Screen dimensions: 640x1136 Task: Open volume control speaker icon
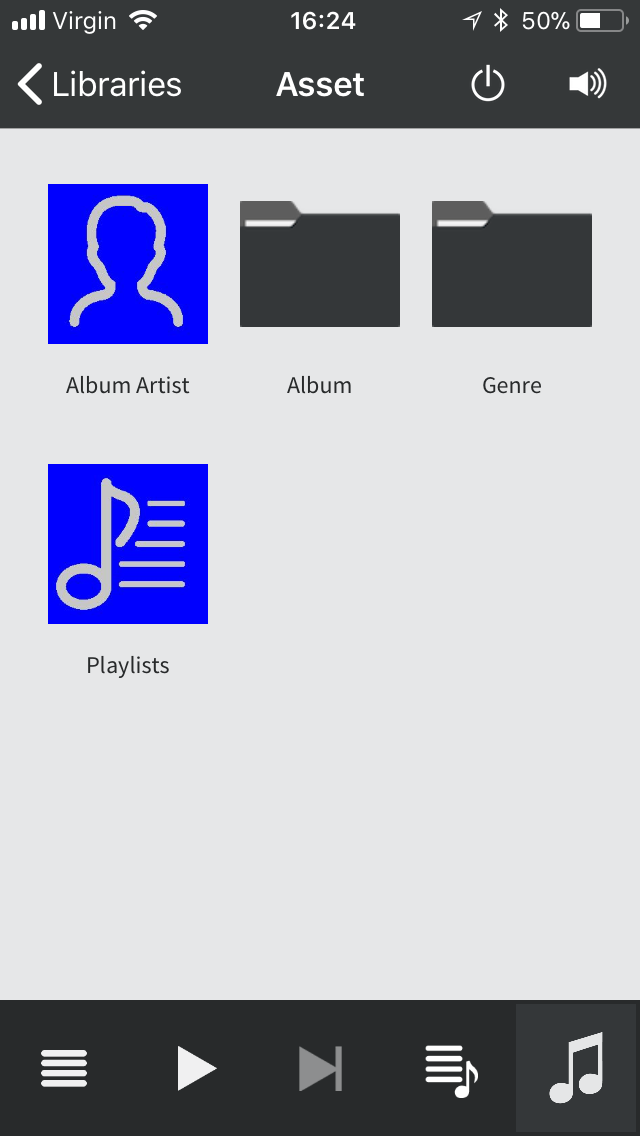point(587,85)
